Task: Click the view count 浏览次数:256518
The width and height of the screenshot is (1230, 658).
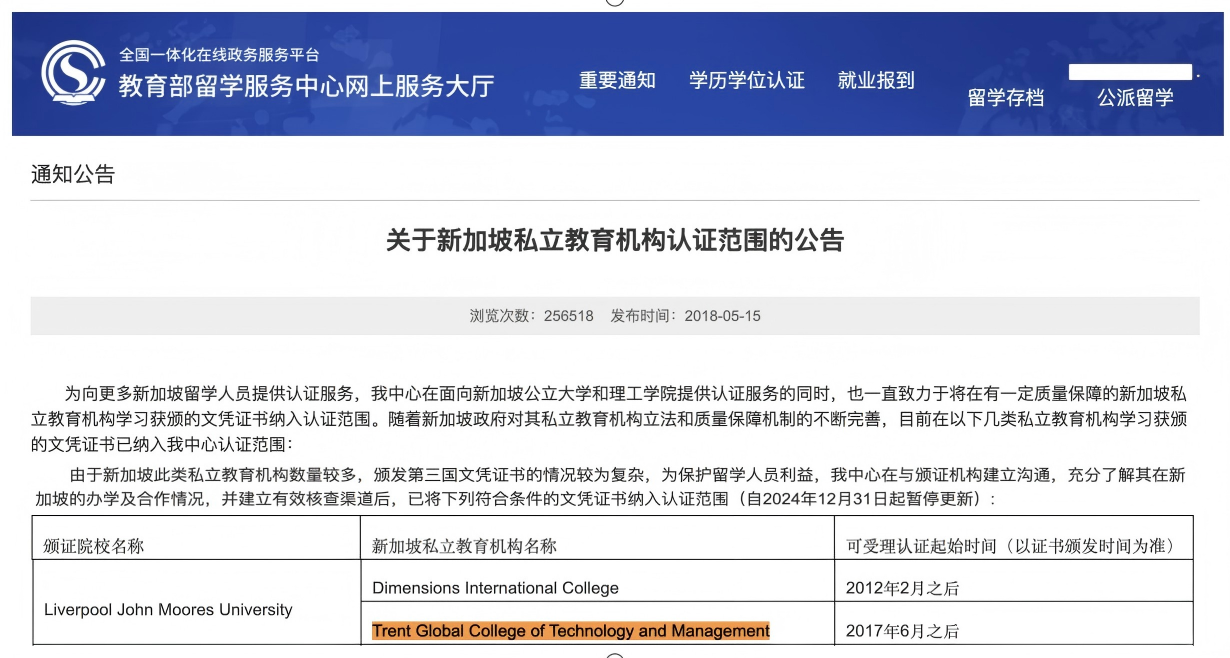Action: click(x=532, y=316)
